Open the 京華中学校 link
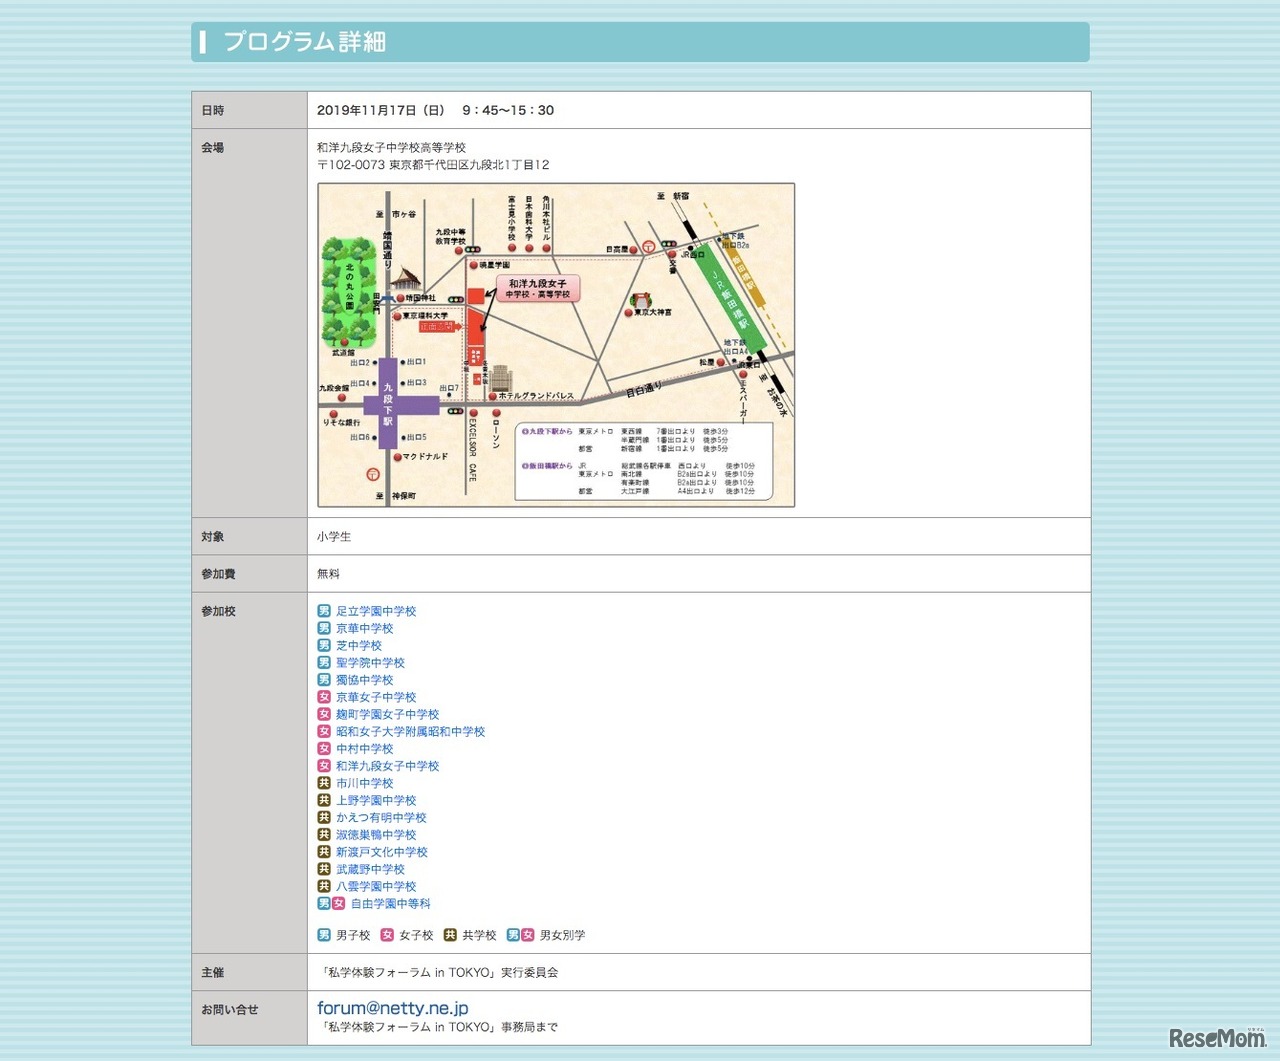This screenshot has width=1280, height=1061. [x=364, y=628]
